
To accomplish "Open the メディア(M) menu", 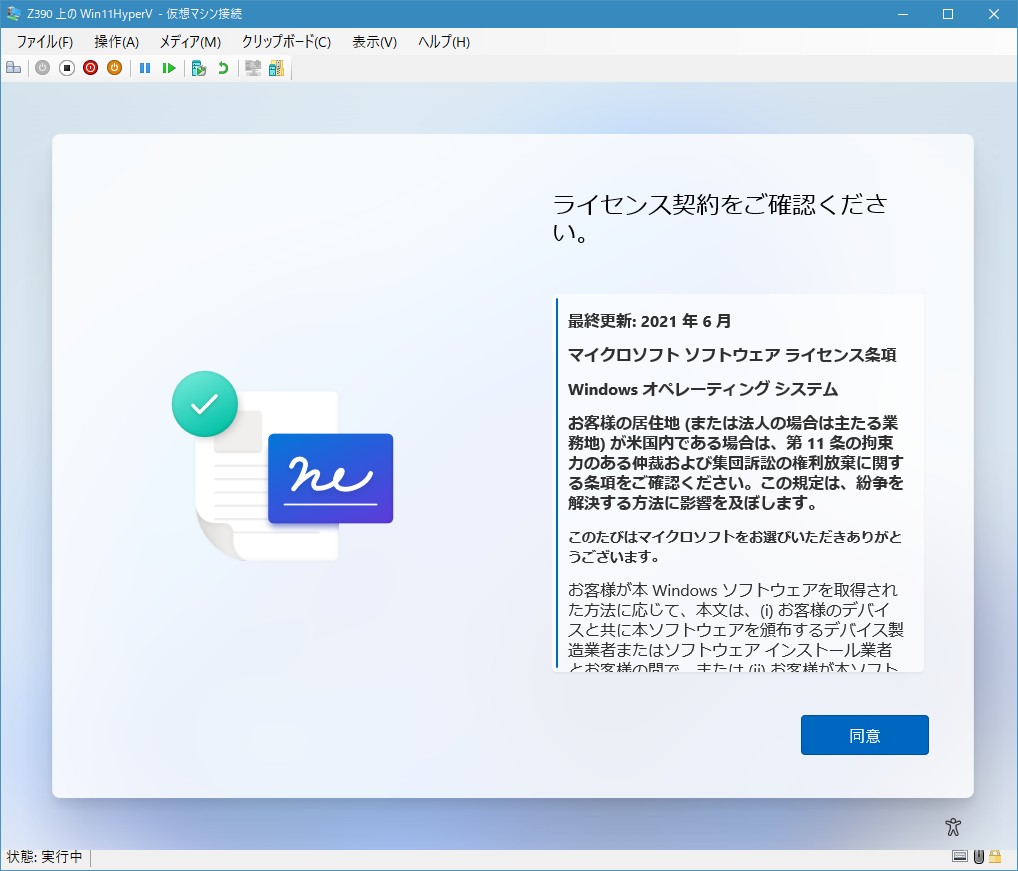I will [x=190, y=42].
